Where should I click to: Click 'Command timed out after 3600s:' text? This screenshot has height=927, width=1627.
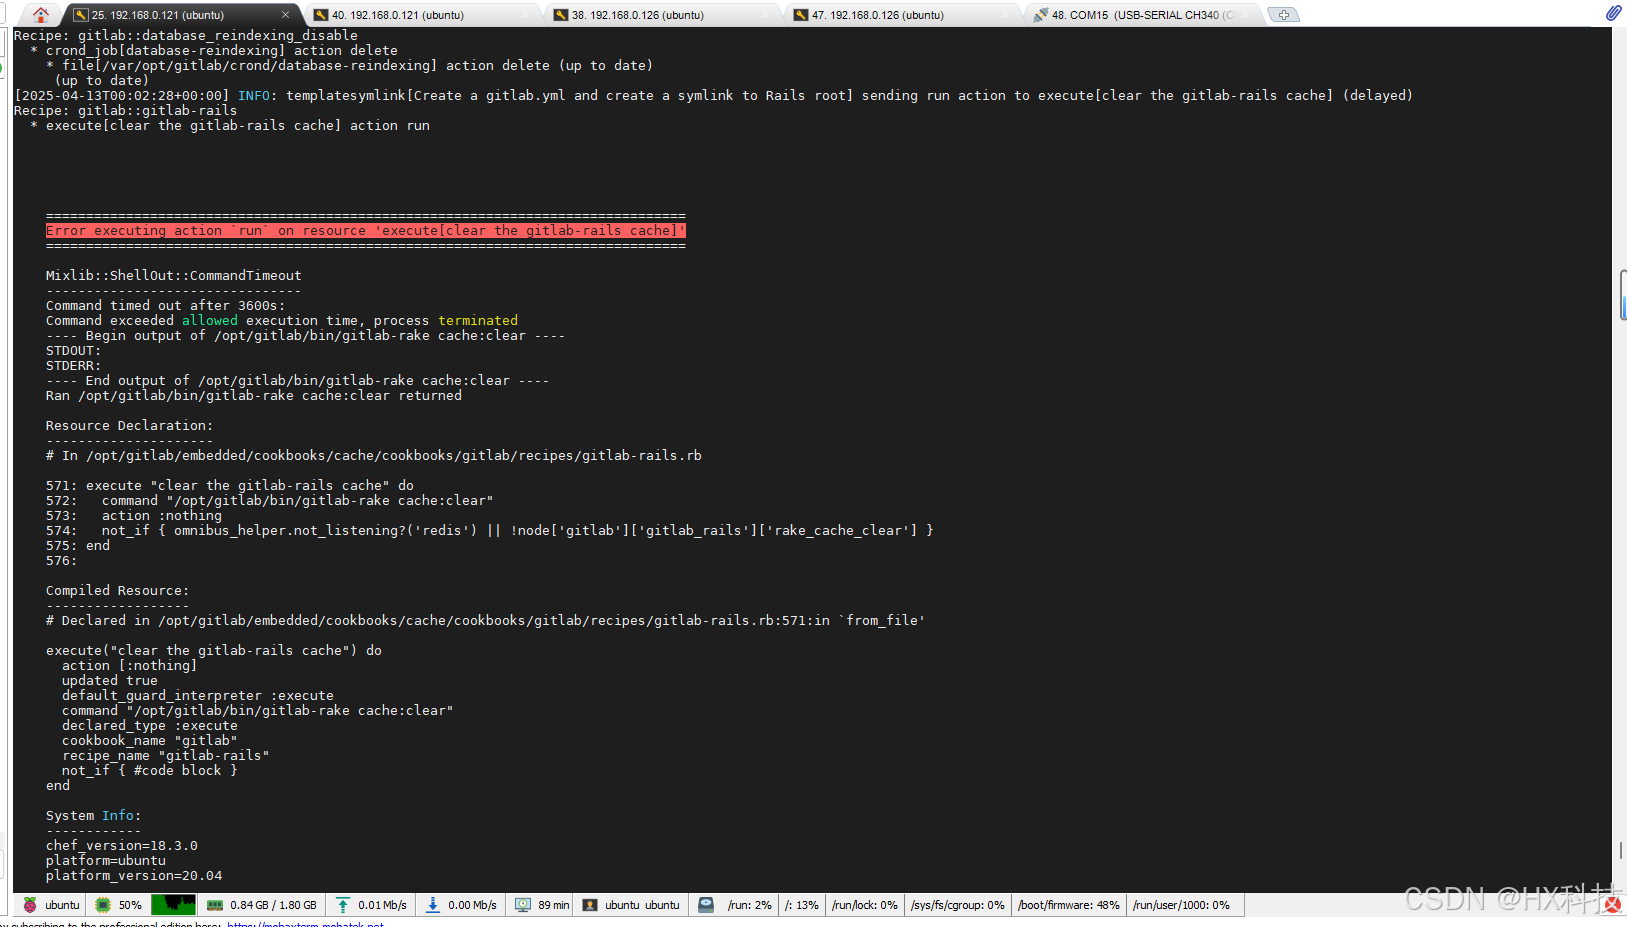click(165, 306)
